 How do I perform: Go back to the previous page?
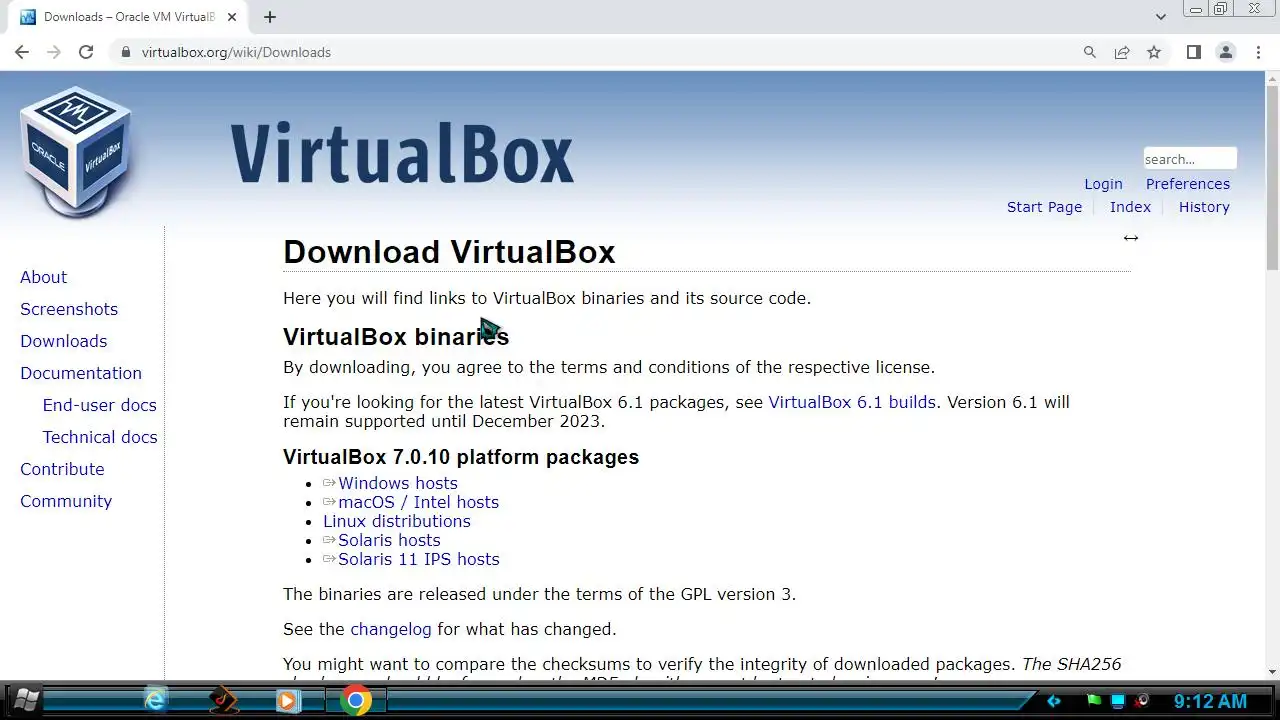tap(22, 52)
